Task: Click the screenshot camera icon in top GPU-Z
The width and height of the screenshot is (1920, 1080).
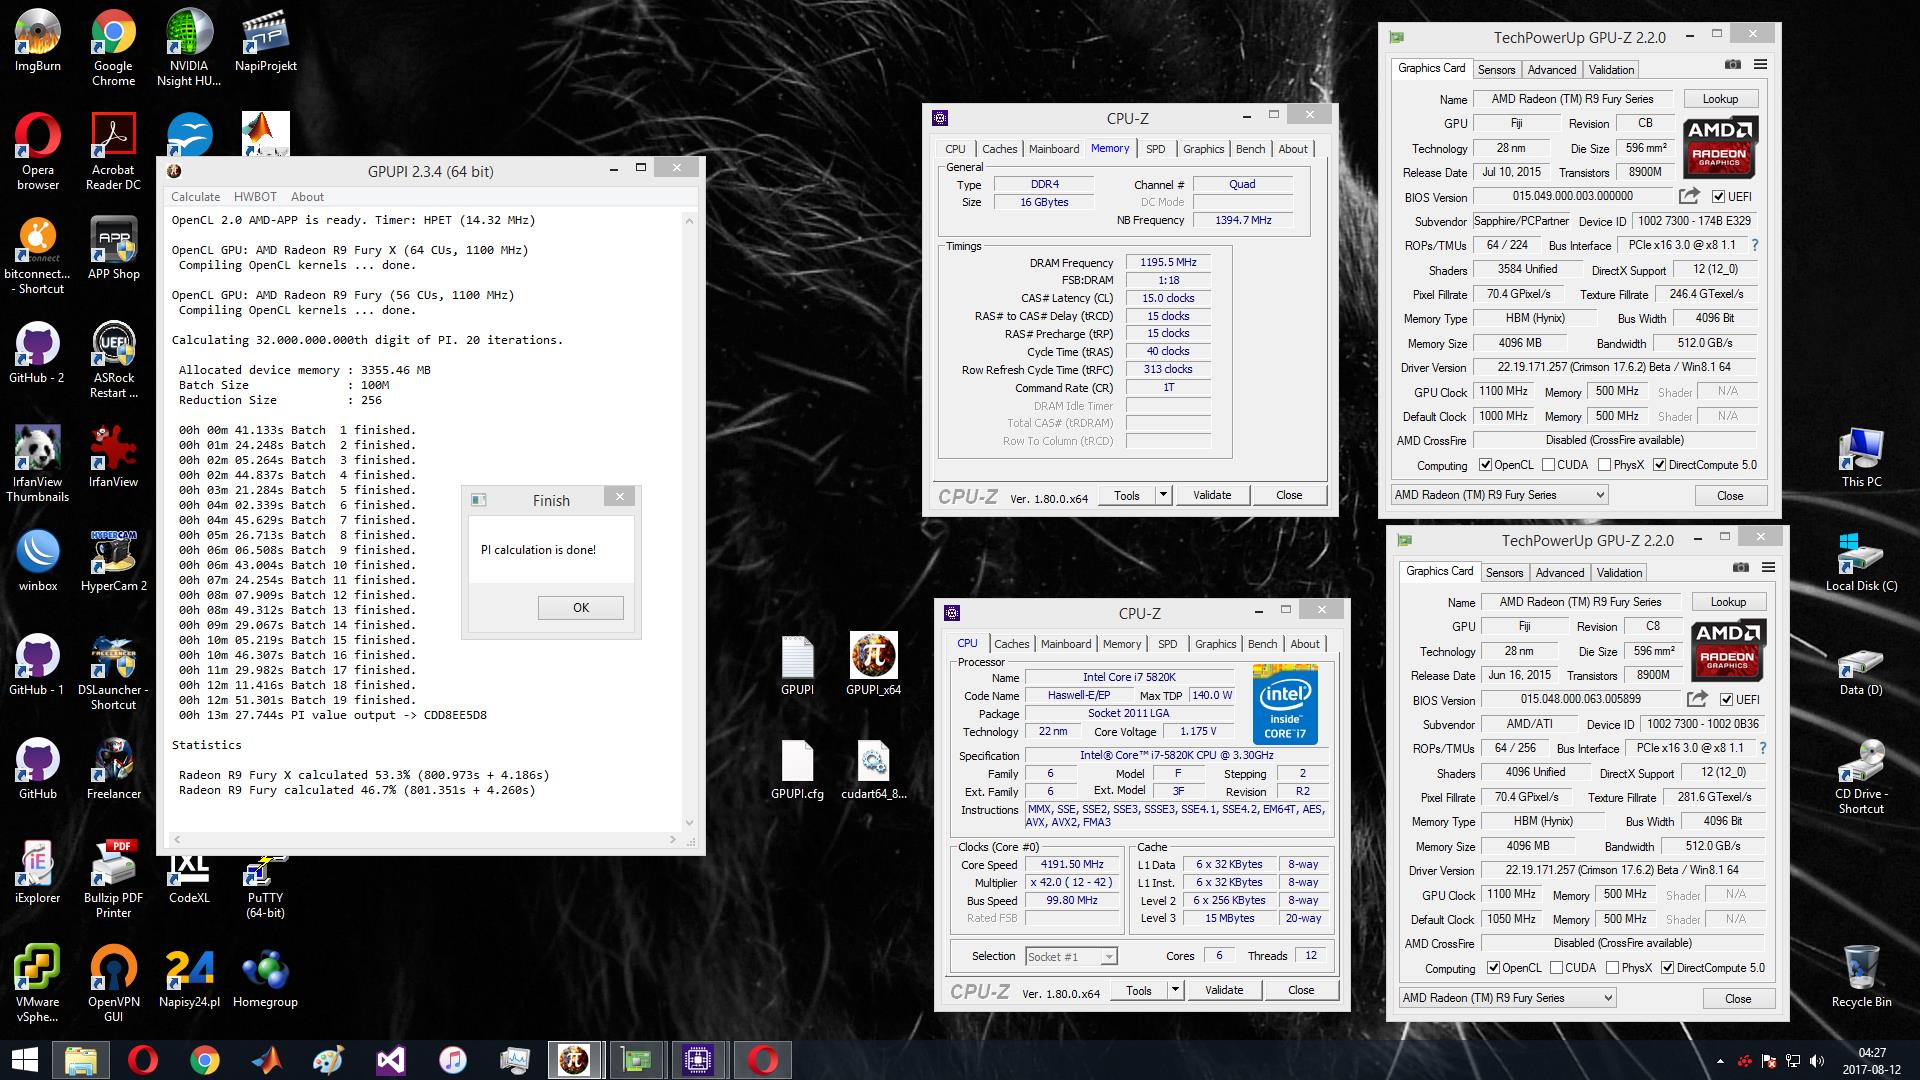Action: pyautogui.click(x=1733, y=64)
